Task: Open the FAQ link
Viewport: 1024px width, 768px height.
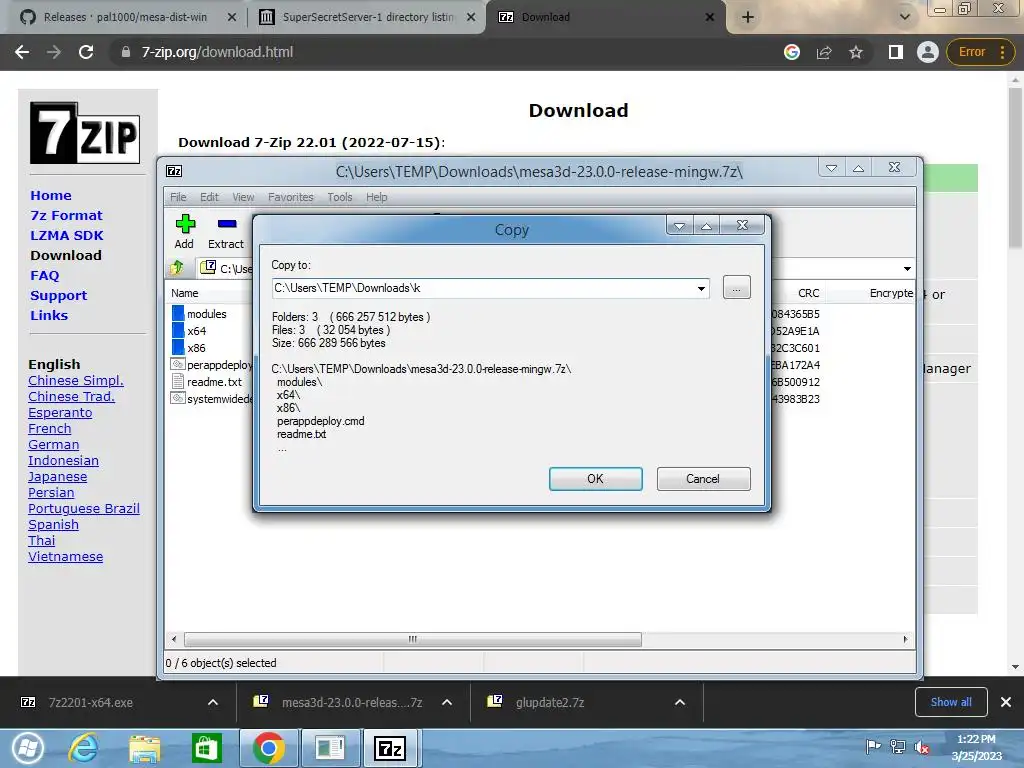Action: [x=44, y=276]
